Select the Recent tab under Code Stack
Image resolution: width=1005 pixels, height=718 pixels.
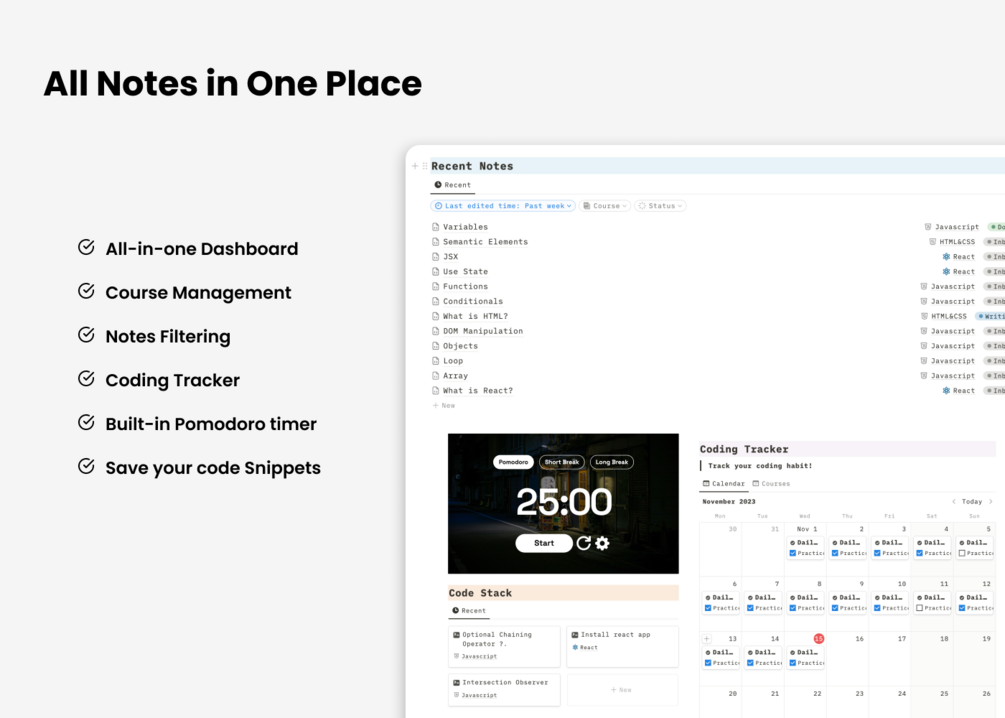point(469,610)
